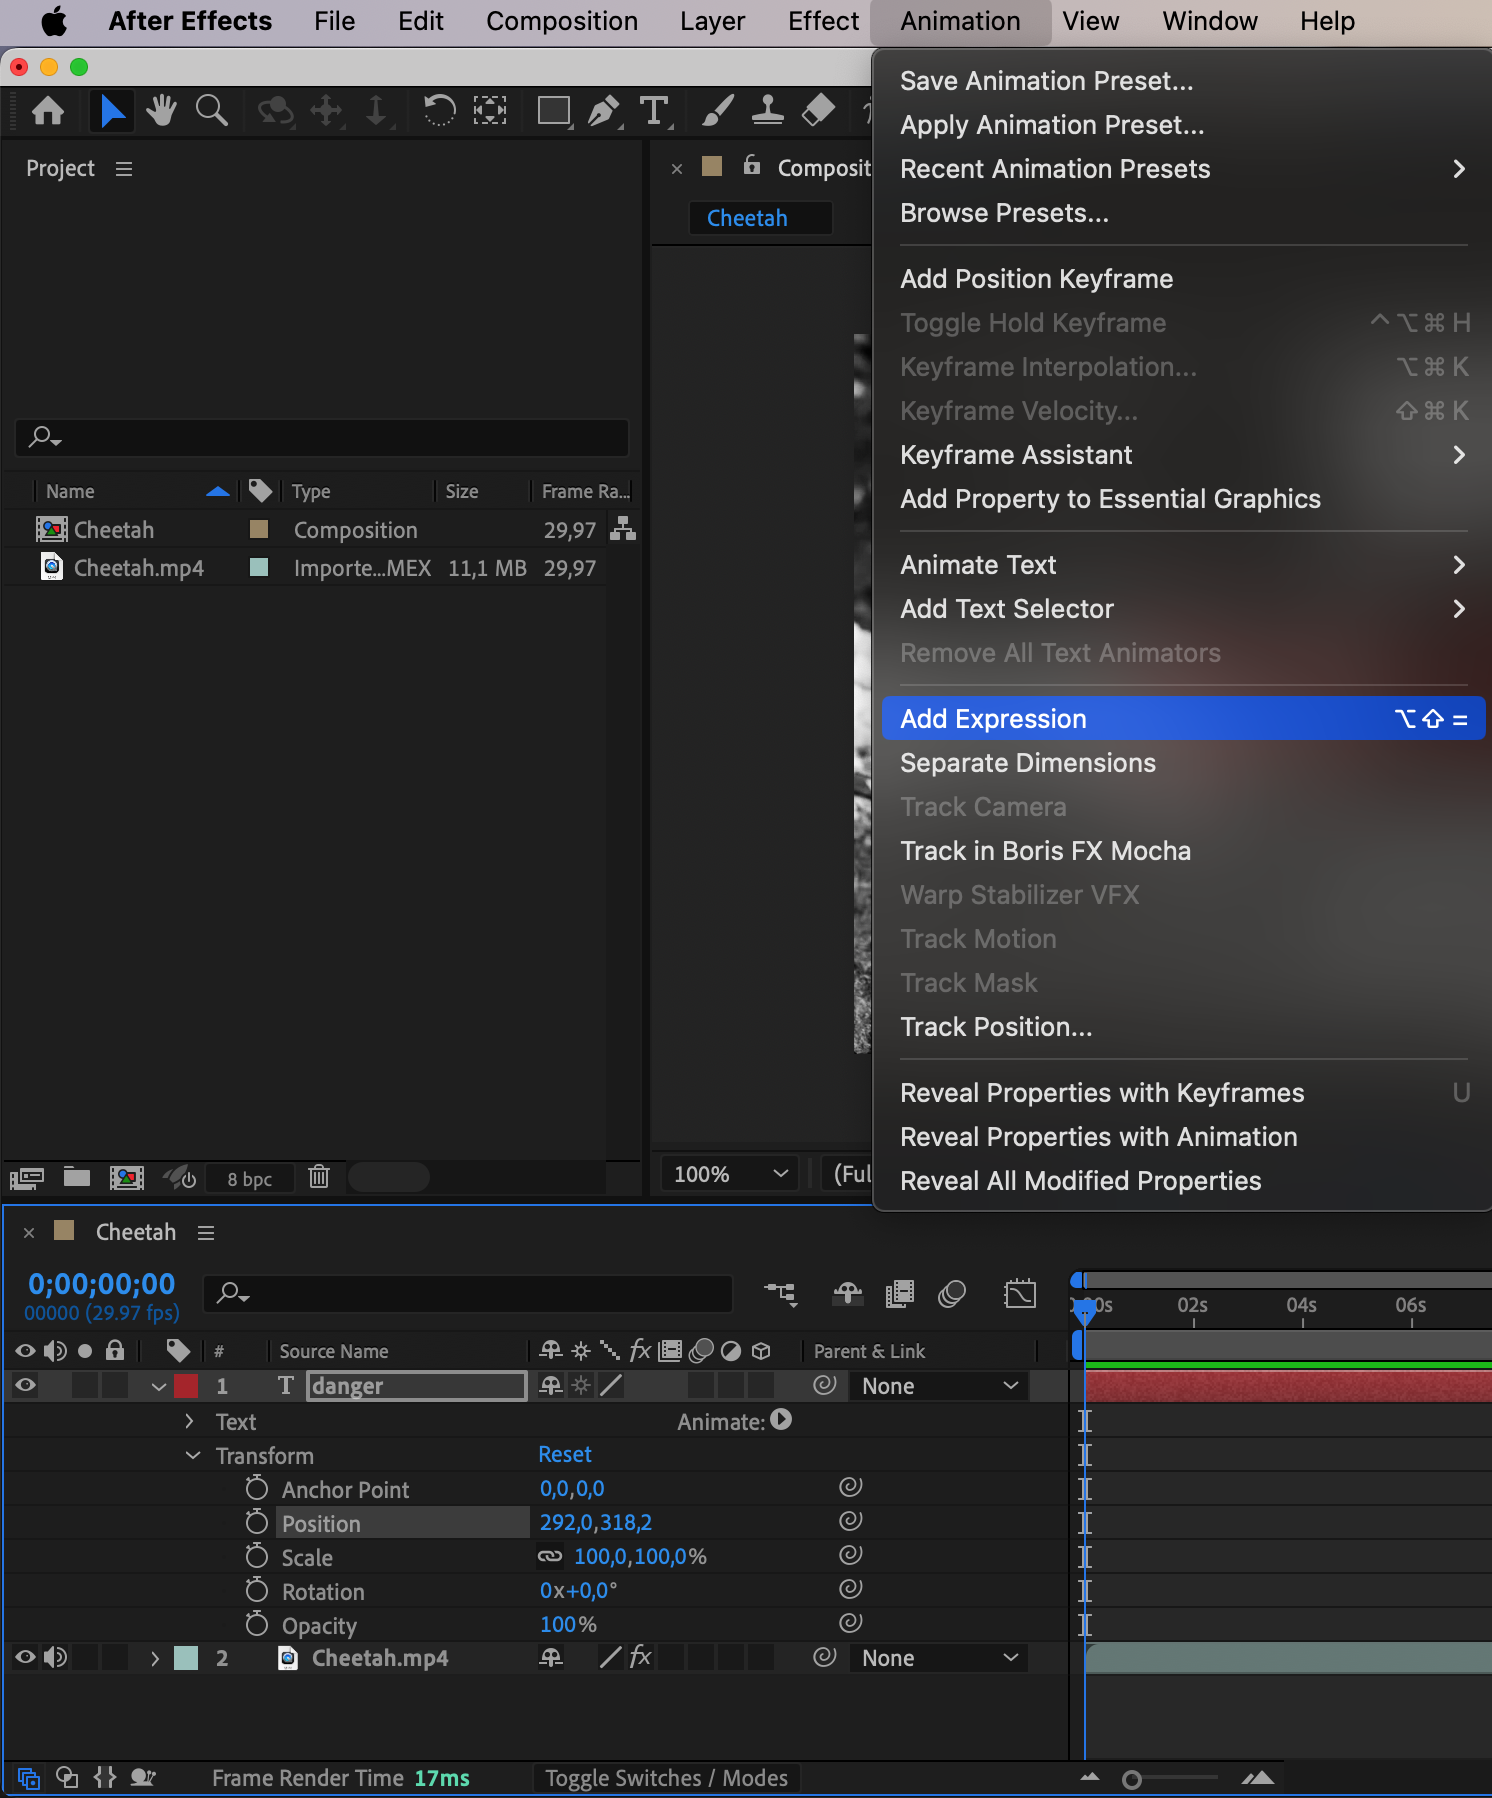Hide the danger text layer

point(25,1385)
